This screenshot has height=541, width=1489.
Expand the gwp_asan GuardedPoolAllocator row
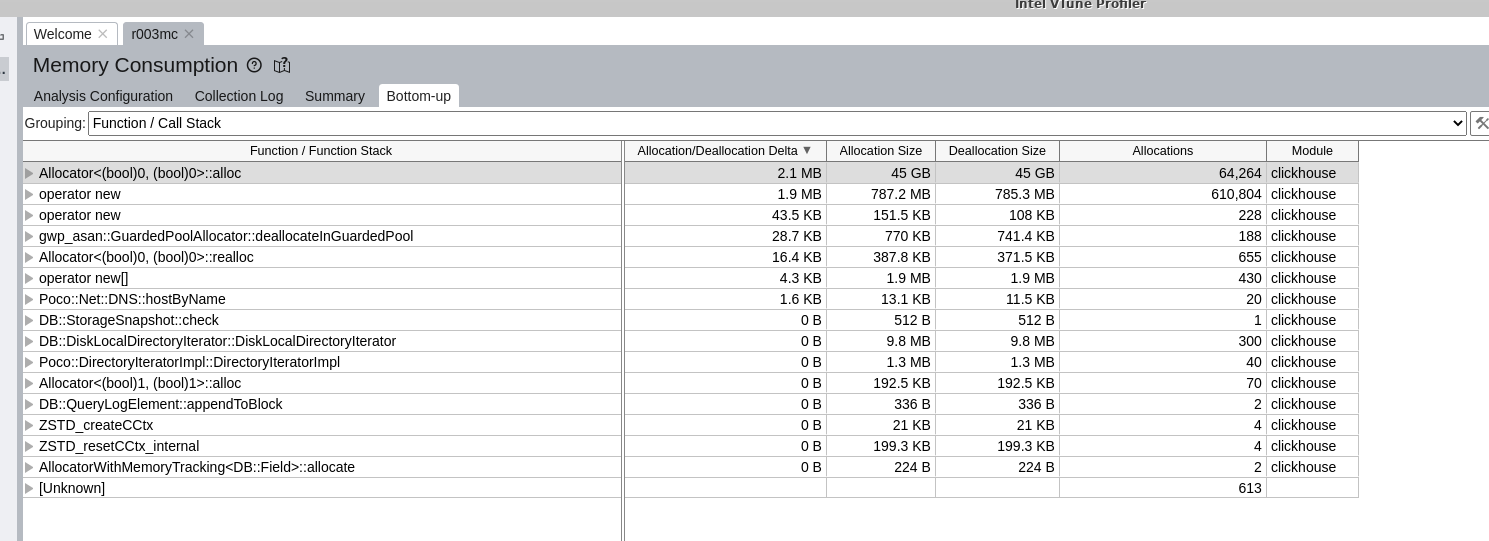click(29, 236)
